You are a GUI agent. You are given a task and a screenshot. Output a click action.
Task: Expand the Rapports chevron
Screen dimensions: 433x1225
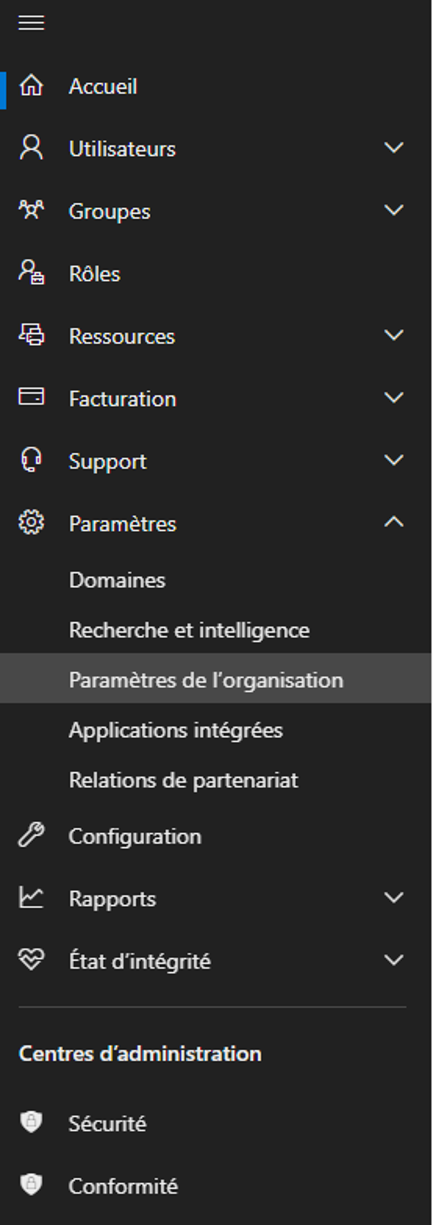(x=394, y=898)
